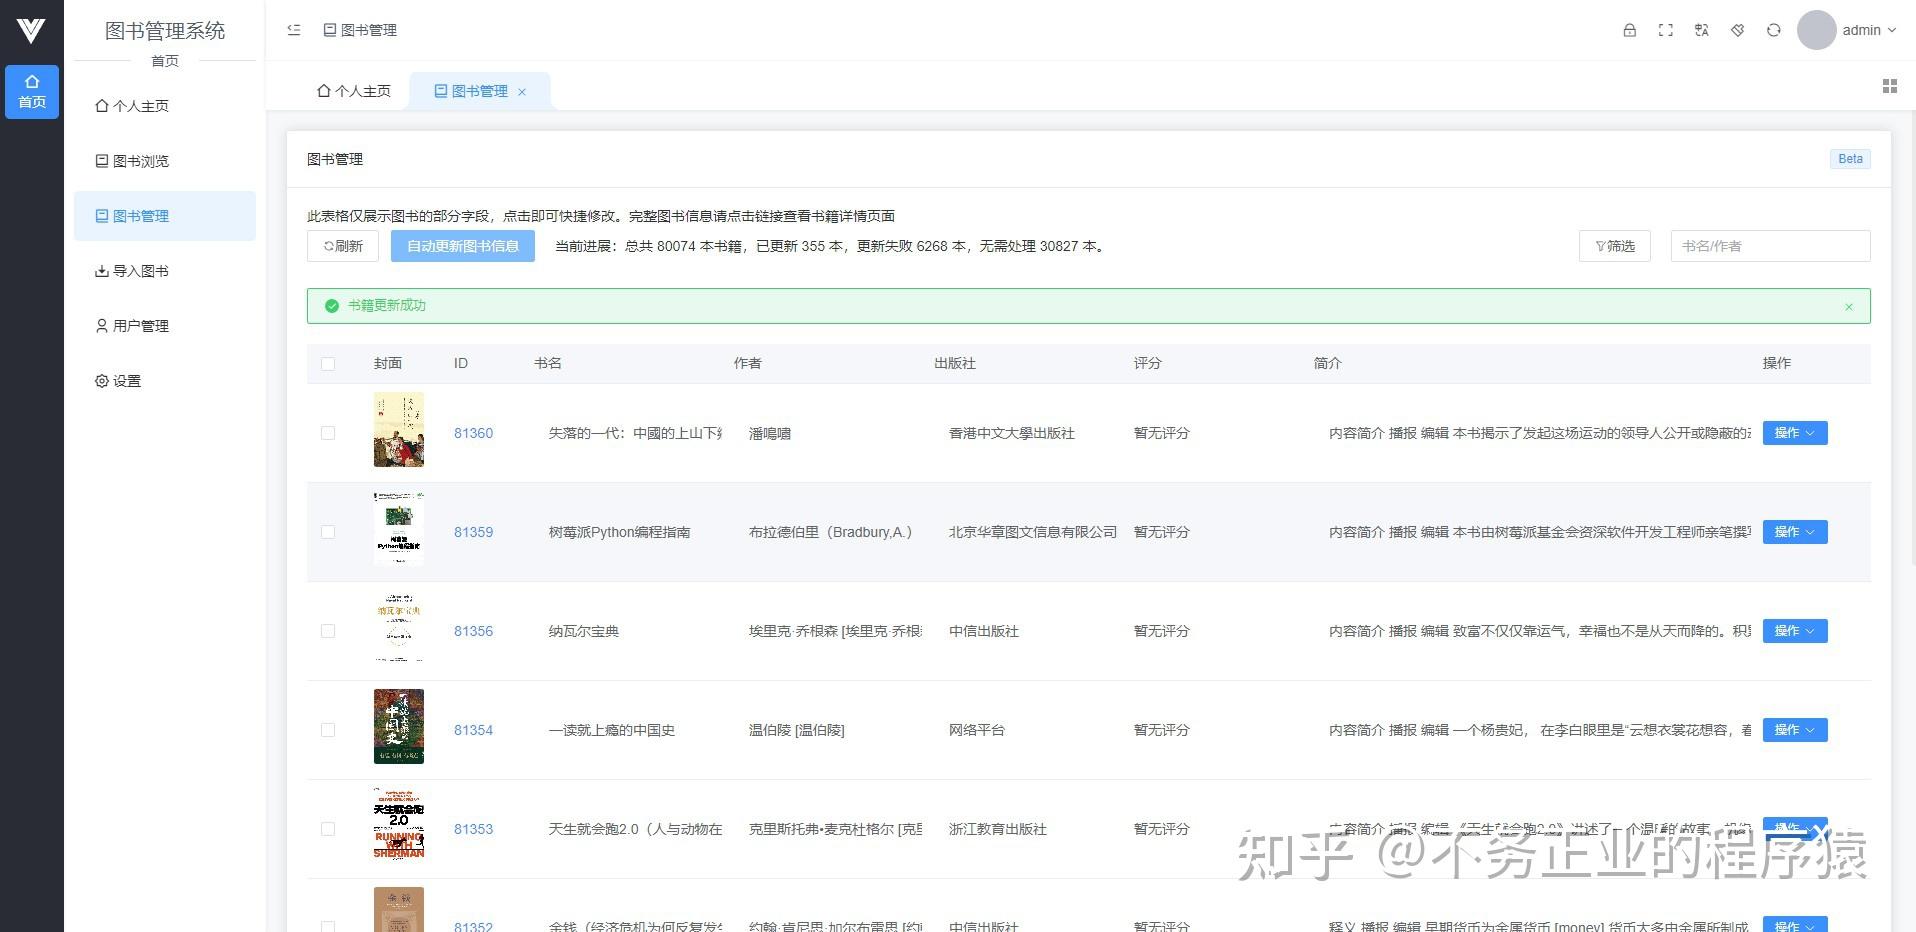This screenshot has height=932, width=1916.
Task: Refresh the page using the reload icon
Action: click(x=1774, y=30)
